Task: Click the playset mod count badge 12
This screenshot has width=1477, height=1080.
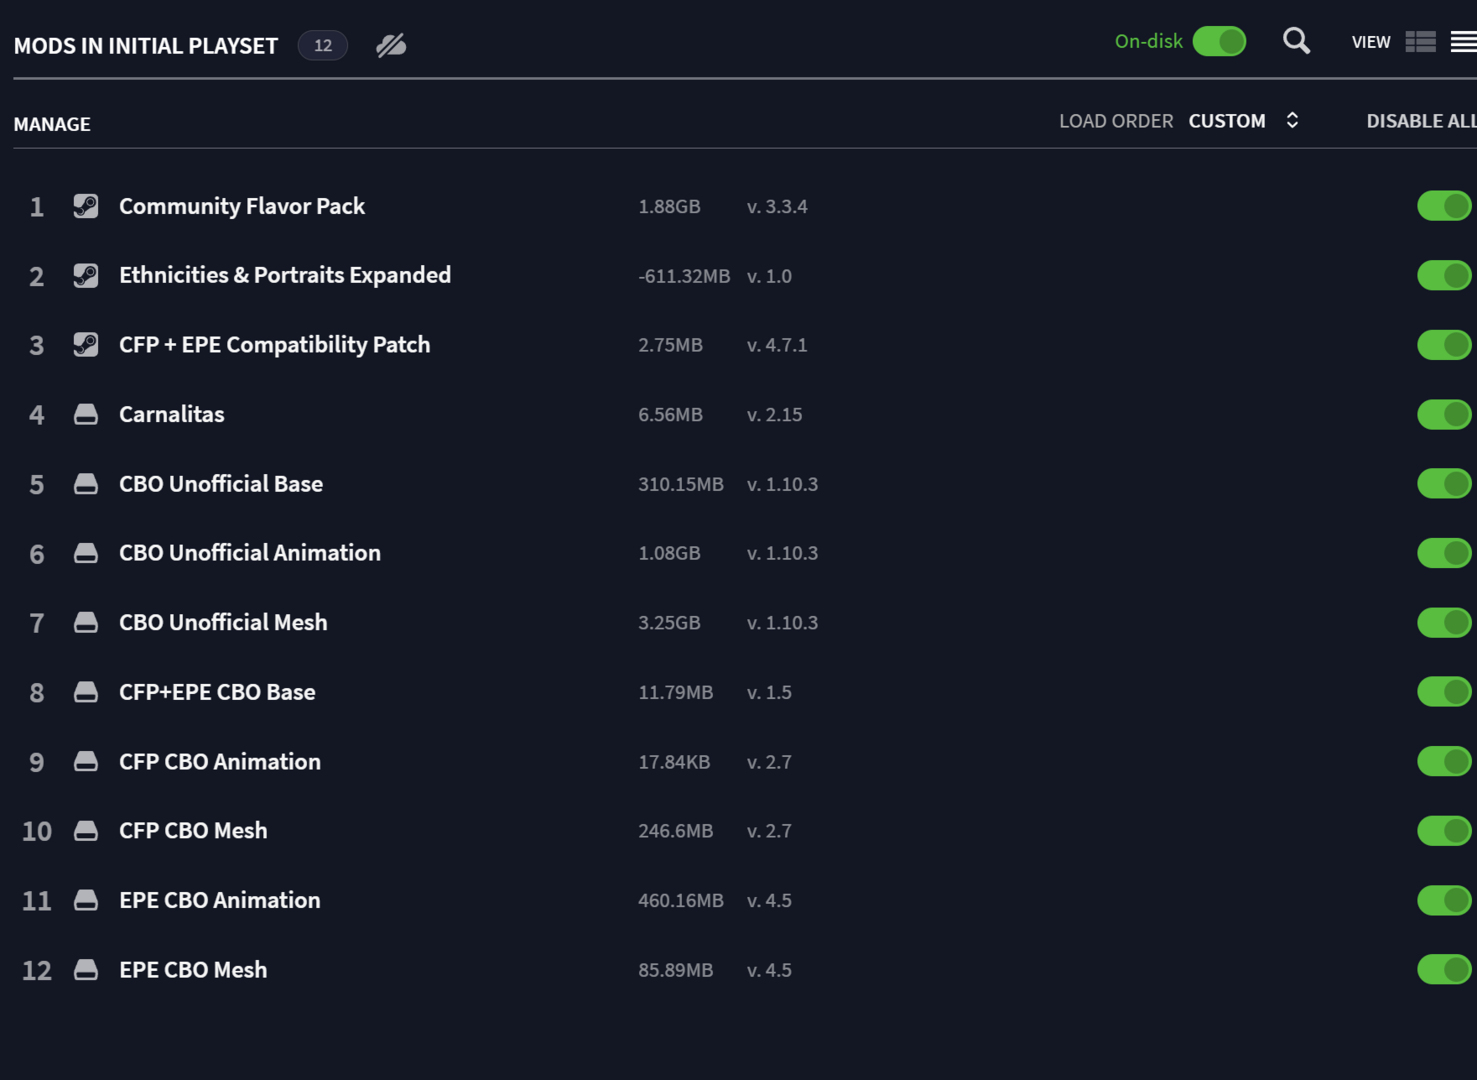Action: pyautogui.click(x=323, y=45)
